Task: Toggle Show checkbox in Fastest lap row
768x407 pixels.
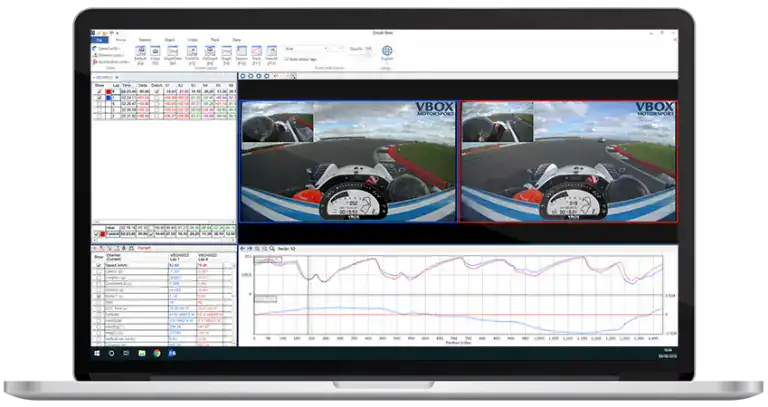Action: click(x=96, y=234)
